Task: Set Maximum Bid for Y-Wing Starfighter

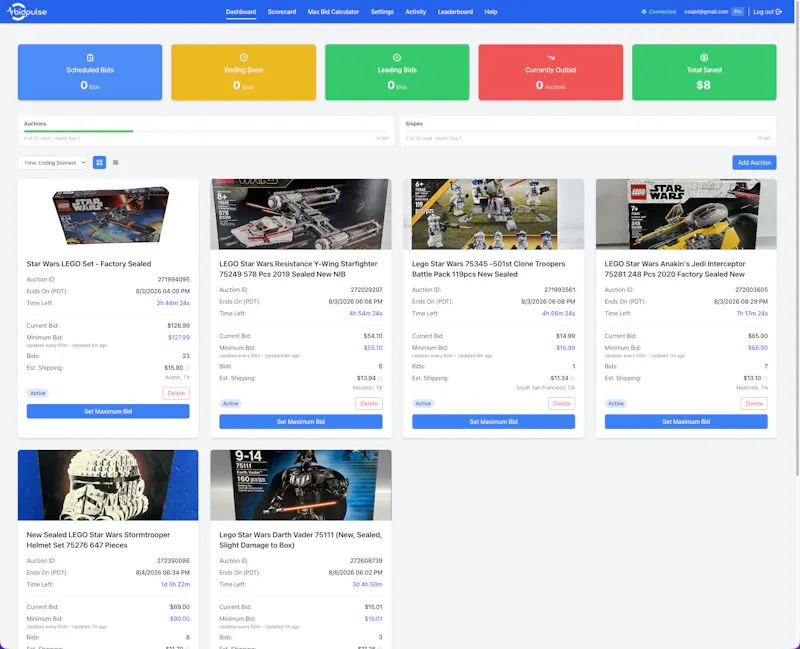Action: tap(301, 422)
